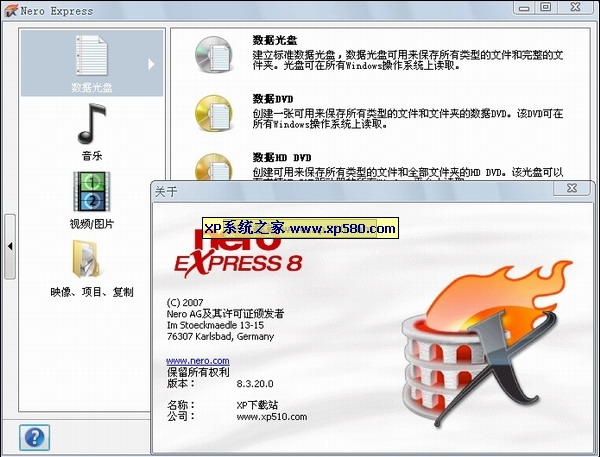Viewport: 600px width, 457px height.
Task: Click the www.xp510.com company text
Action: coord(272,416)
